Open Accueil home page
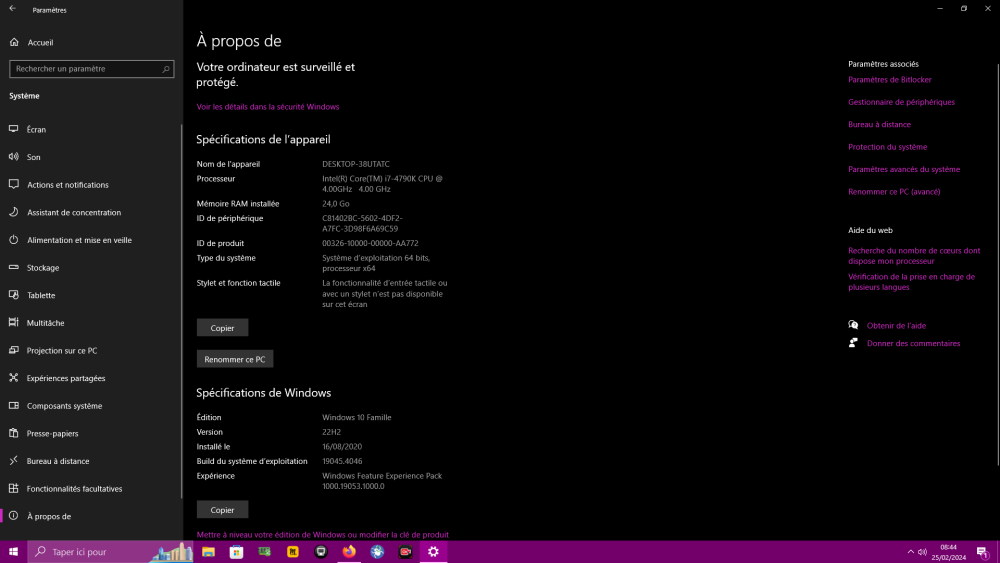1000x563 pixels. click(x=40, y=43)
